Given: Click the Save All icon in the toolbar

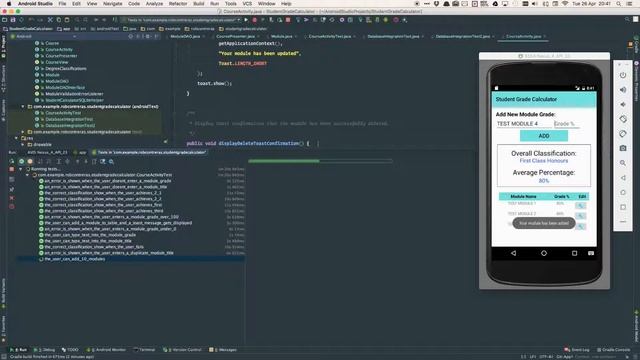Looking at the screenshot, I should coord(13,20).
